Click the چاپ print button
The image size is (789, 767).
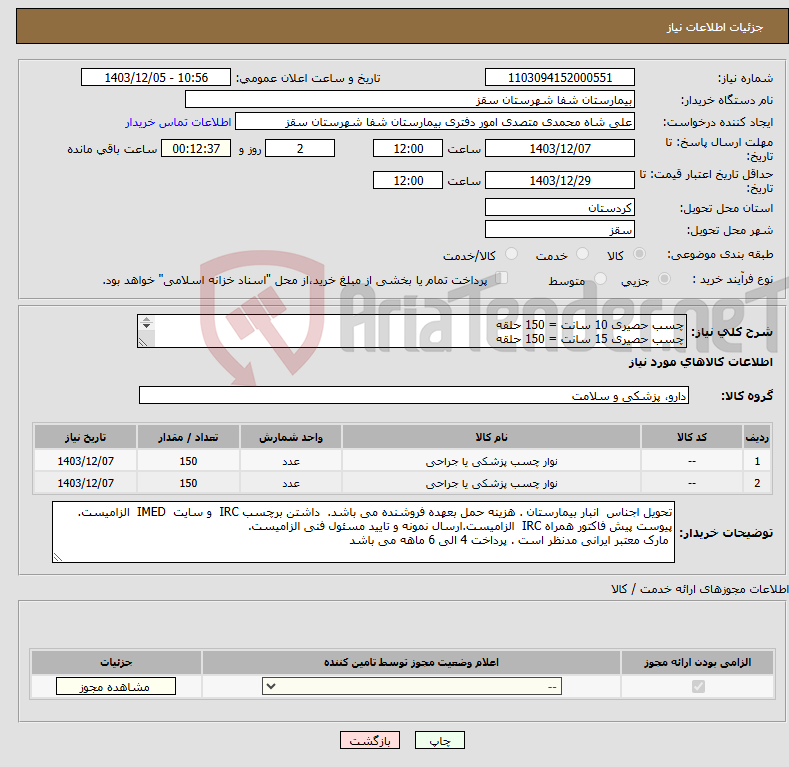click(439, 741)
